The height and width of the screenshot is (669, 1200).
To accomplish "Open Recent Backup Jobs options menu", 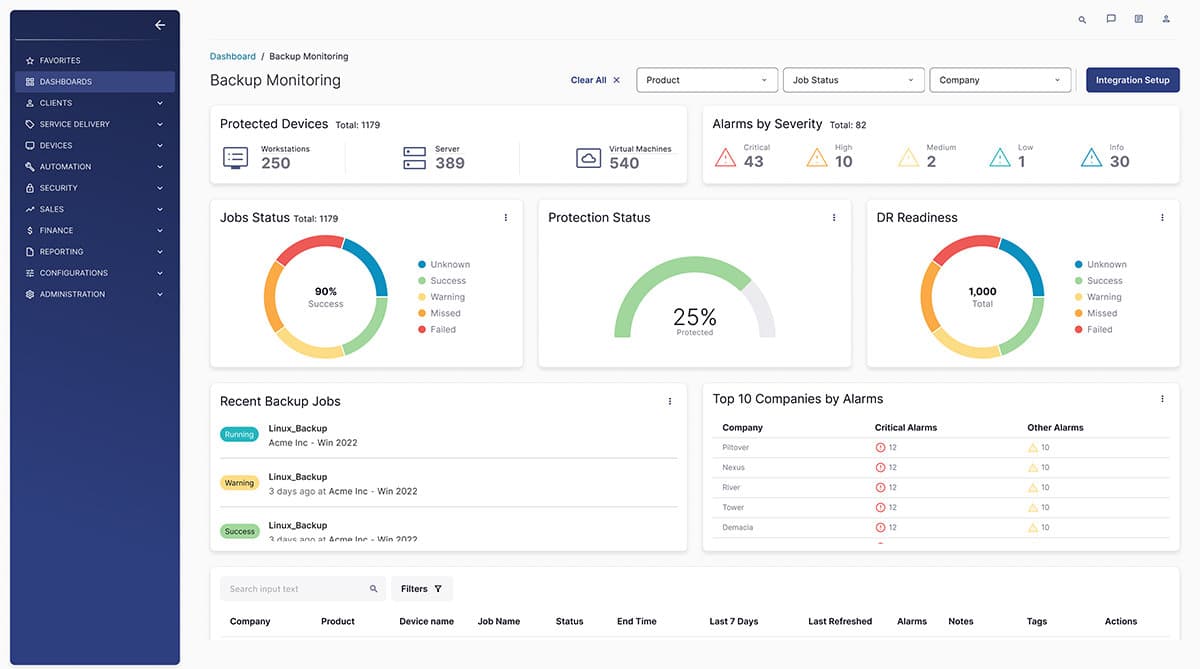I will (670, 401).
